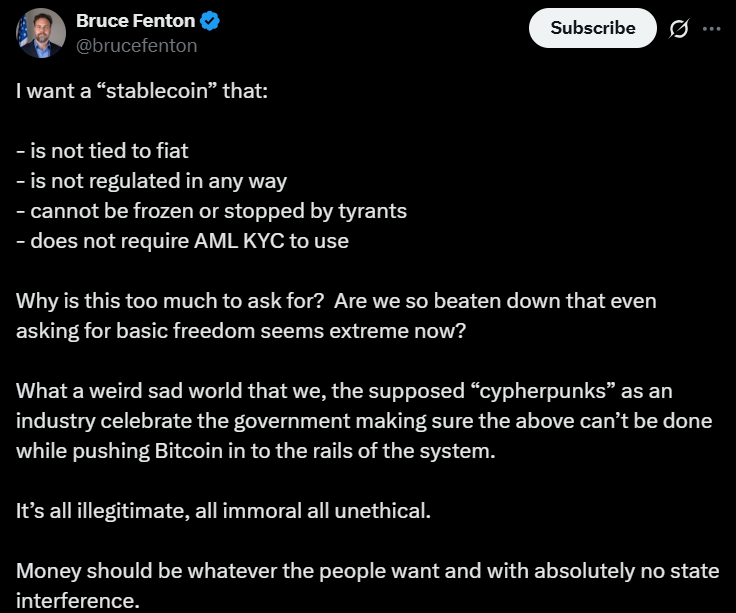
Task: Select the "is not regulated in any way" line
Action: click(151, 181)
